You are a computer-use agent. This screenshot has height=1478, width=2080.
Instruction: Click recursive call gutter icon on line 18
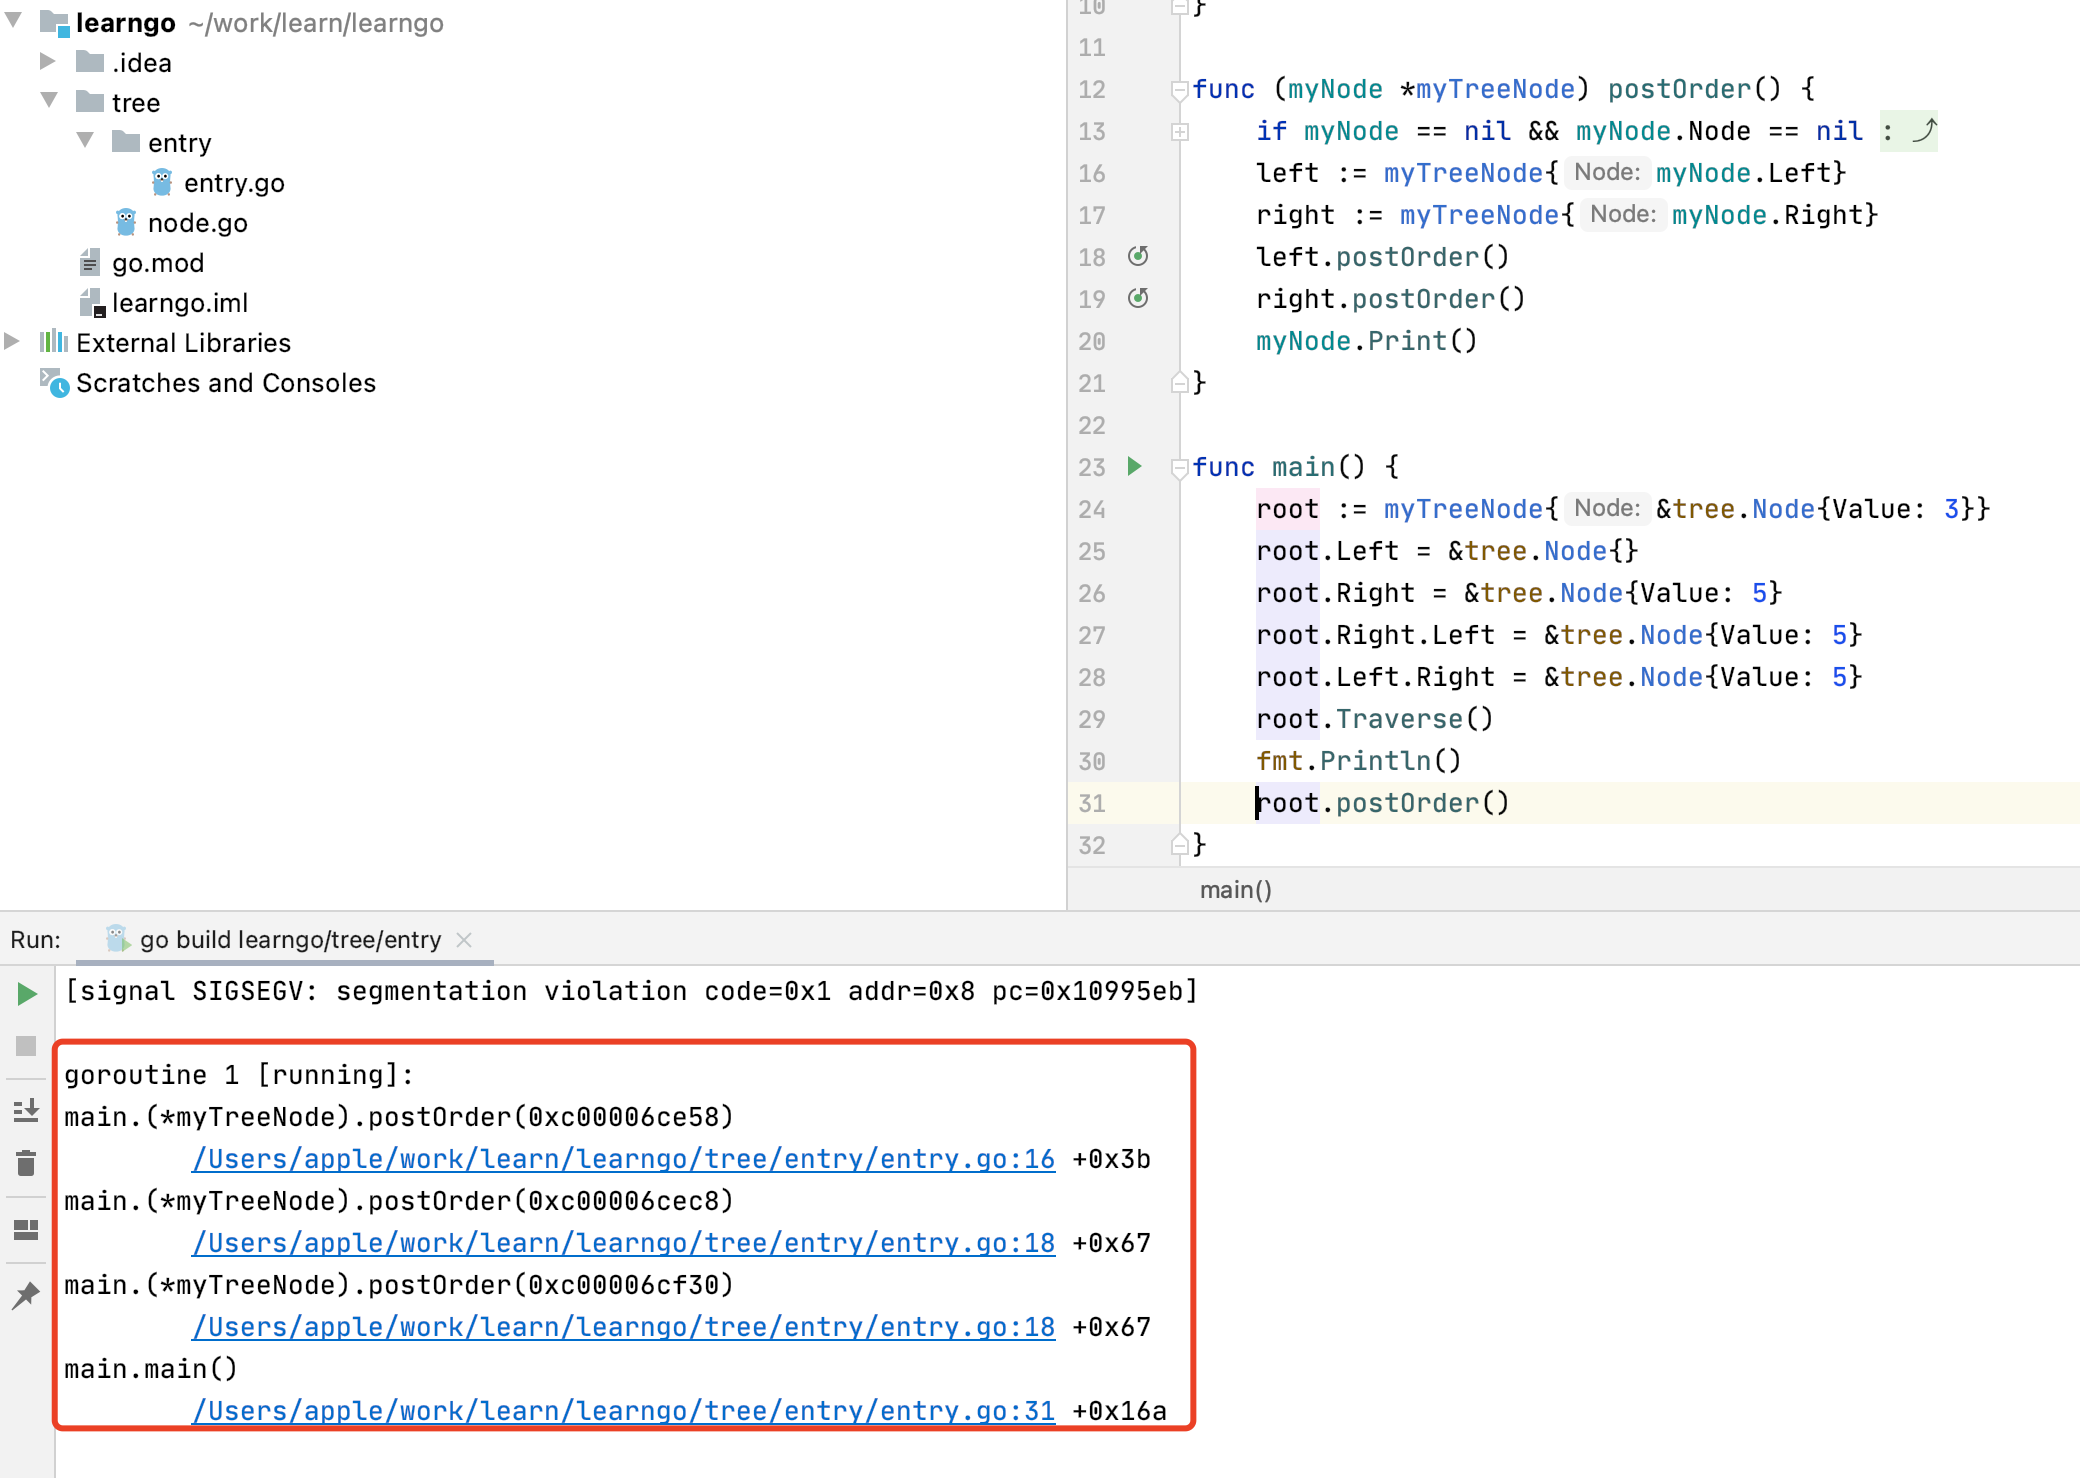(x=1138, y=256)
